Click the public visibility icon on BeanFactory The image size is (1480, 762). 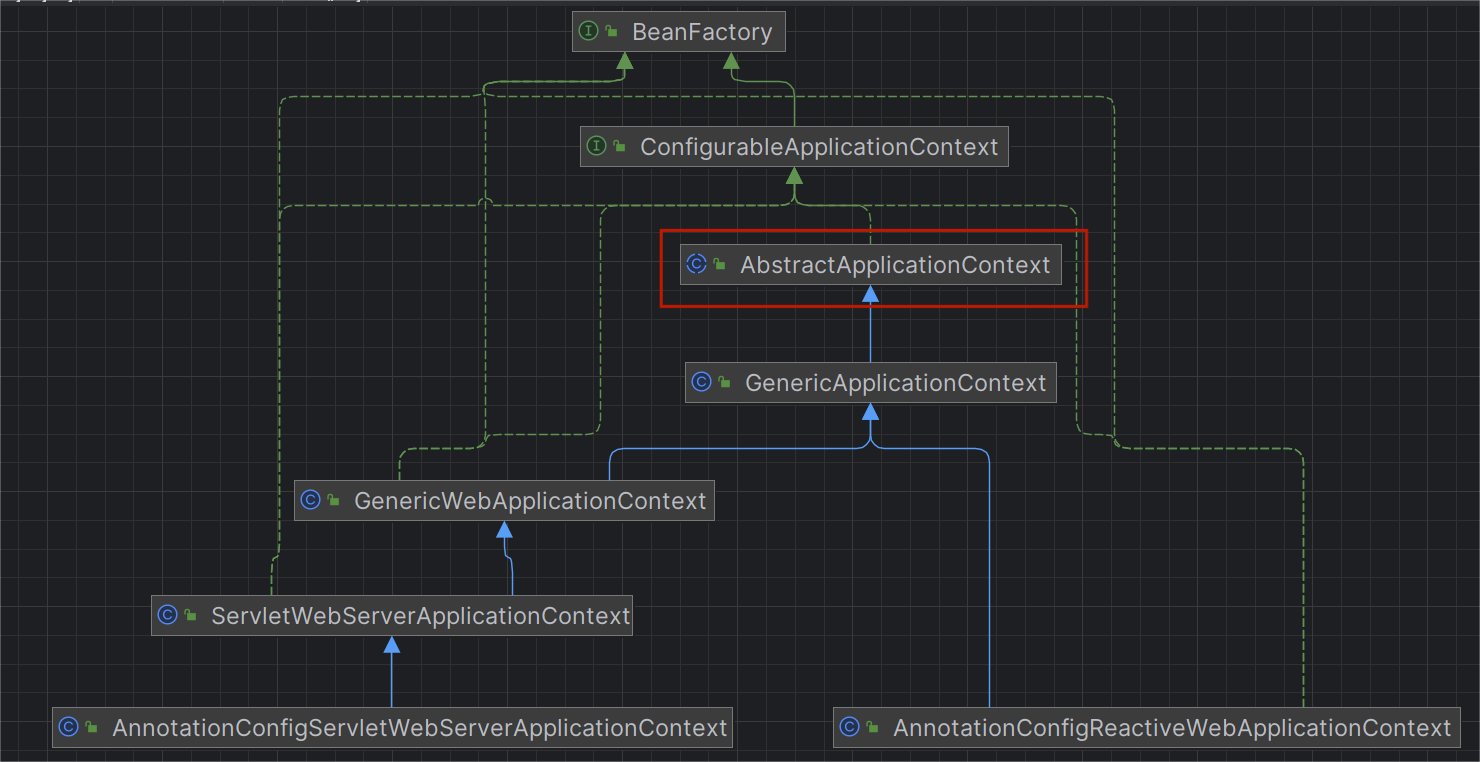click(611, 33)
